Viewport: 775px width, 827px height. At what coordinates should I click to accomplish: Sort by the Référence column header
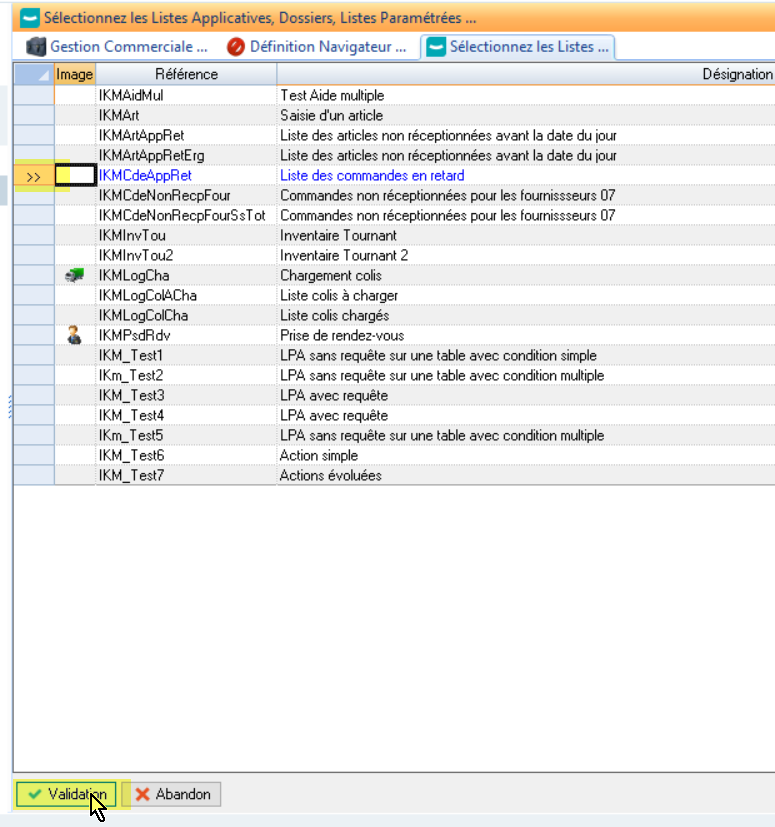point(186,74)
